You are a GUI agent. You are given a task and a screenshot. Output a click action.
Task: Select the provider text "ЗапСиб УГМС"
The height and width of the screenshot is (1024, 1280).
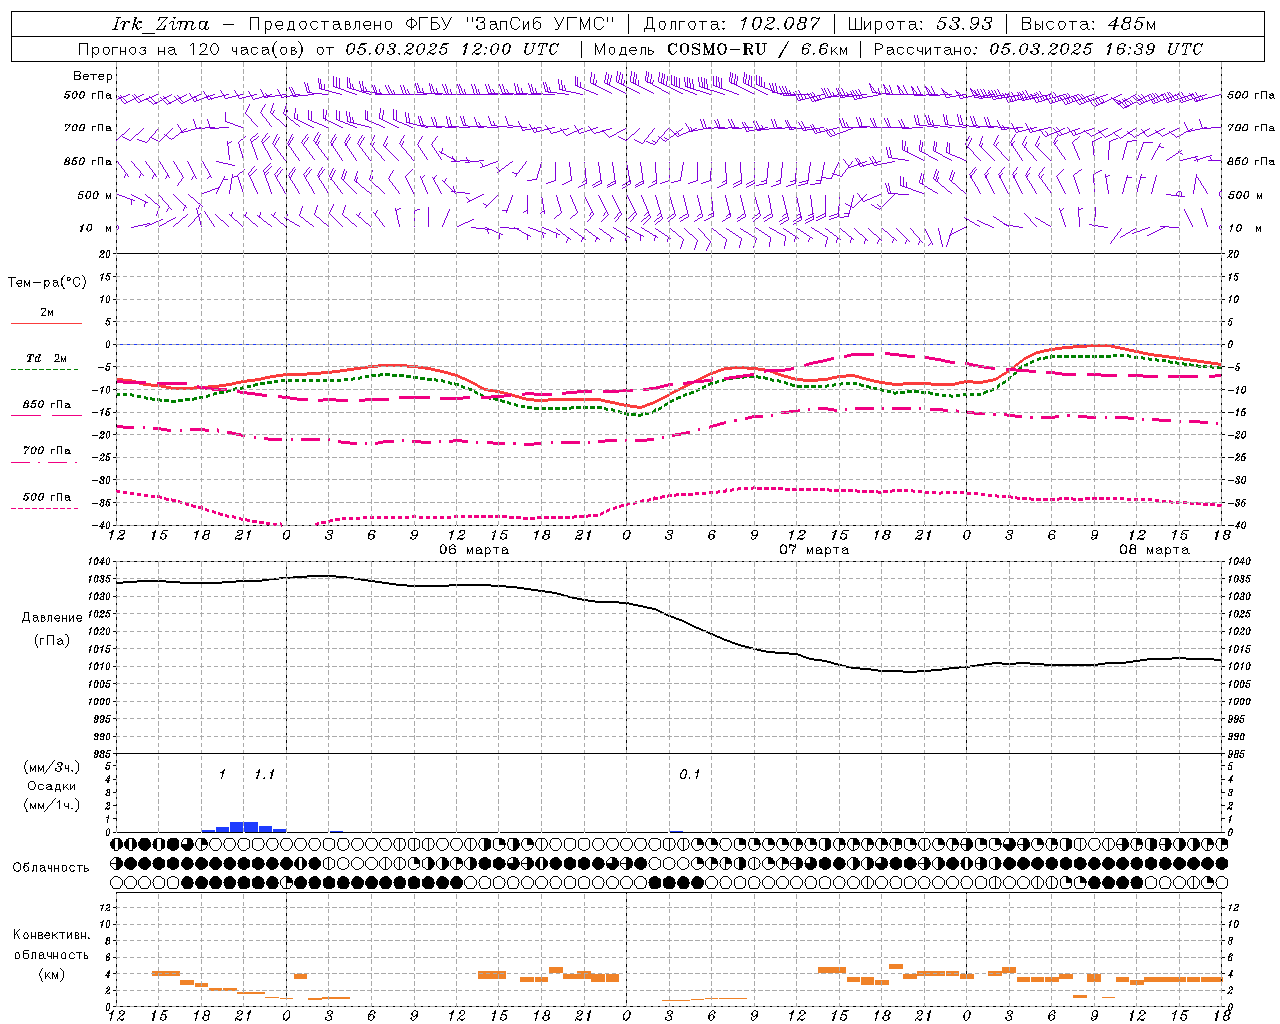click(540, 24)
